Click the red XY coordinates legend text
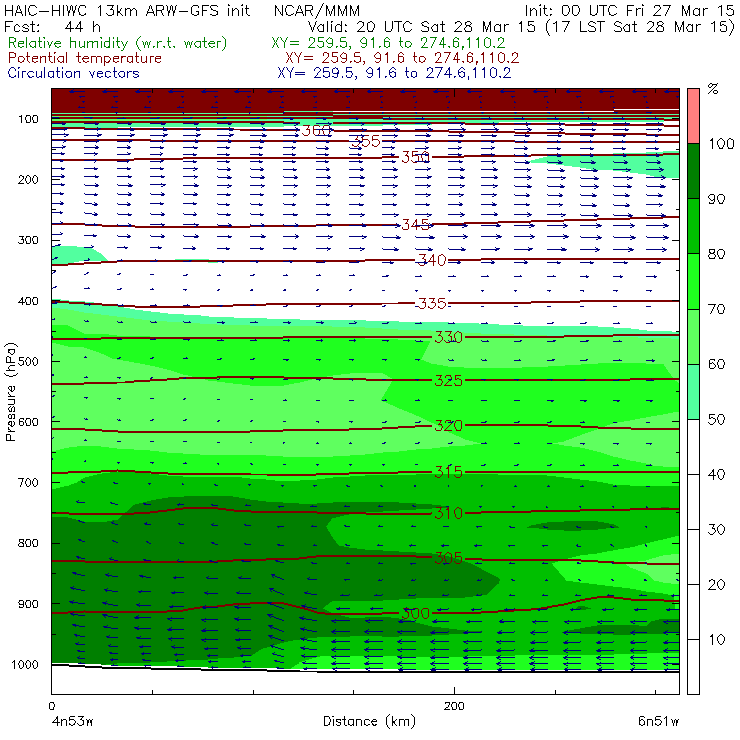Viewport: 740px width, 740px height. (402, 58)
